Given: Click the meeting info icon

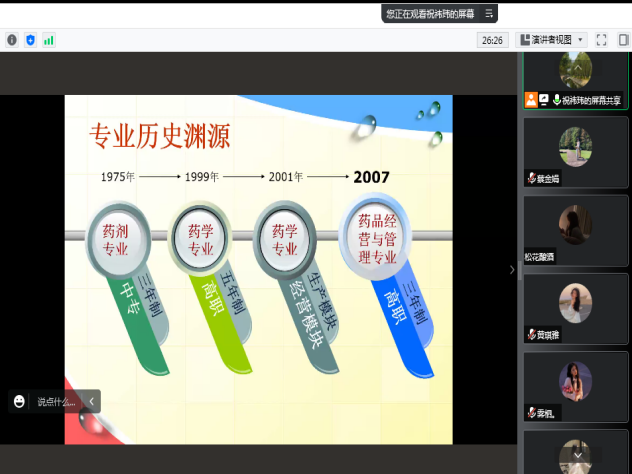Looking at the screenshot, I should [x=12, y=40].
